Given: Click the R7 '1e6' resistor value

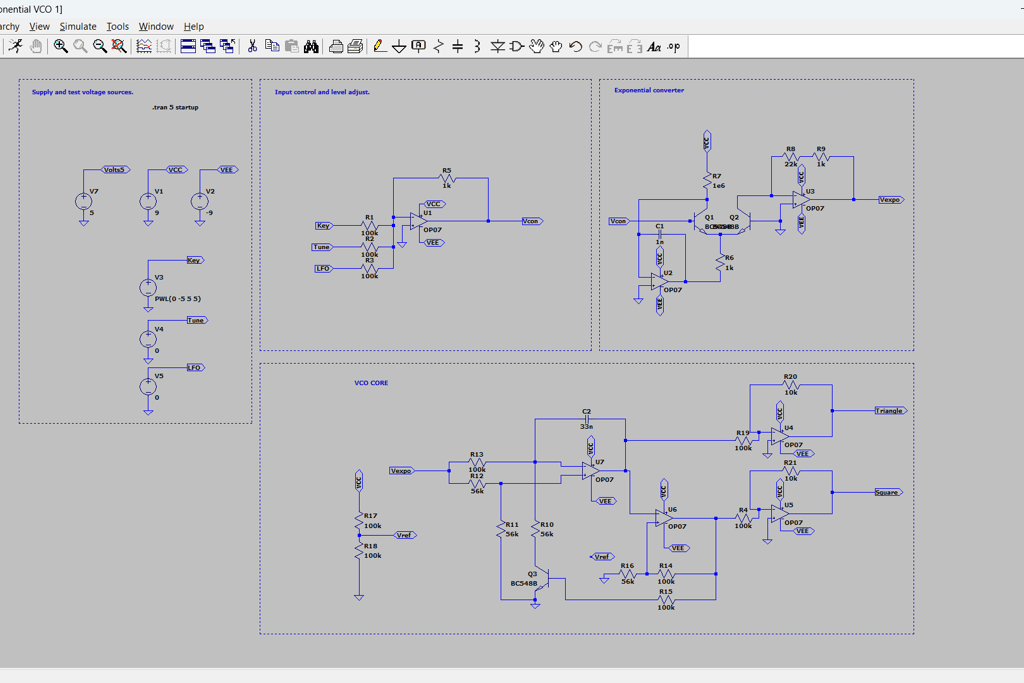Looking at the screenshot, I should coord(718,185).
